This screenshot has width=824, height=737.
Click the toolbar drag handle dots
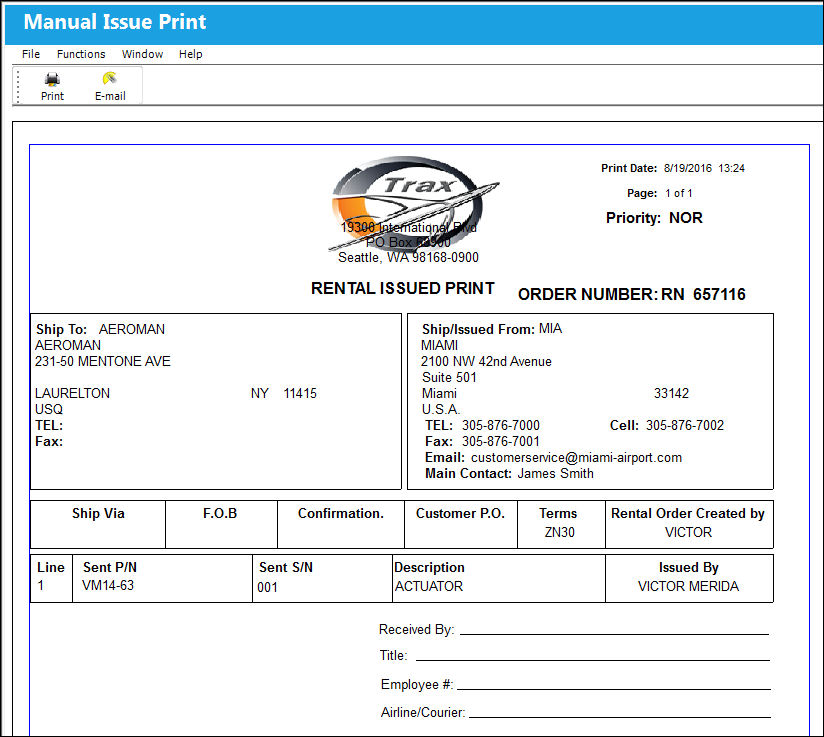pyautogui.click(x=18, y=86)
